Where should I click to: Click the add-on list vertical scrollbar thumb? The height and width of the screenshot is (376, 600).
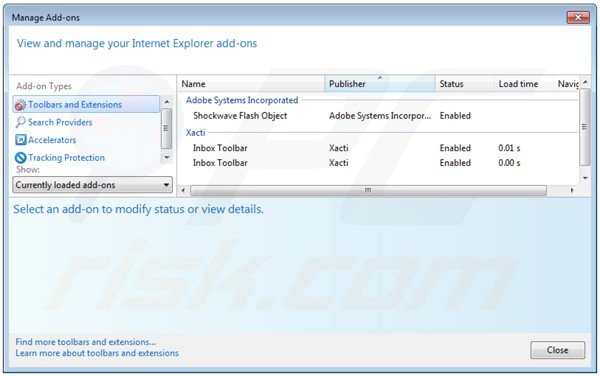585,127
